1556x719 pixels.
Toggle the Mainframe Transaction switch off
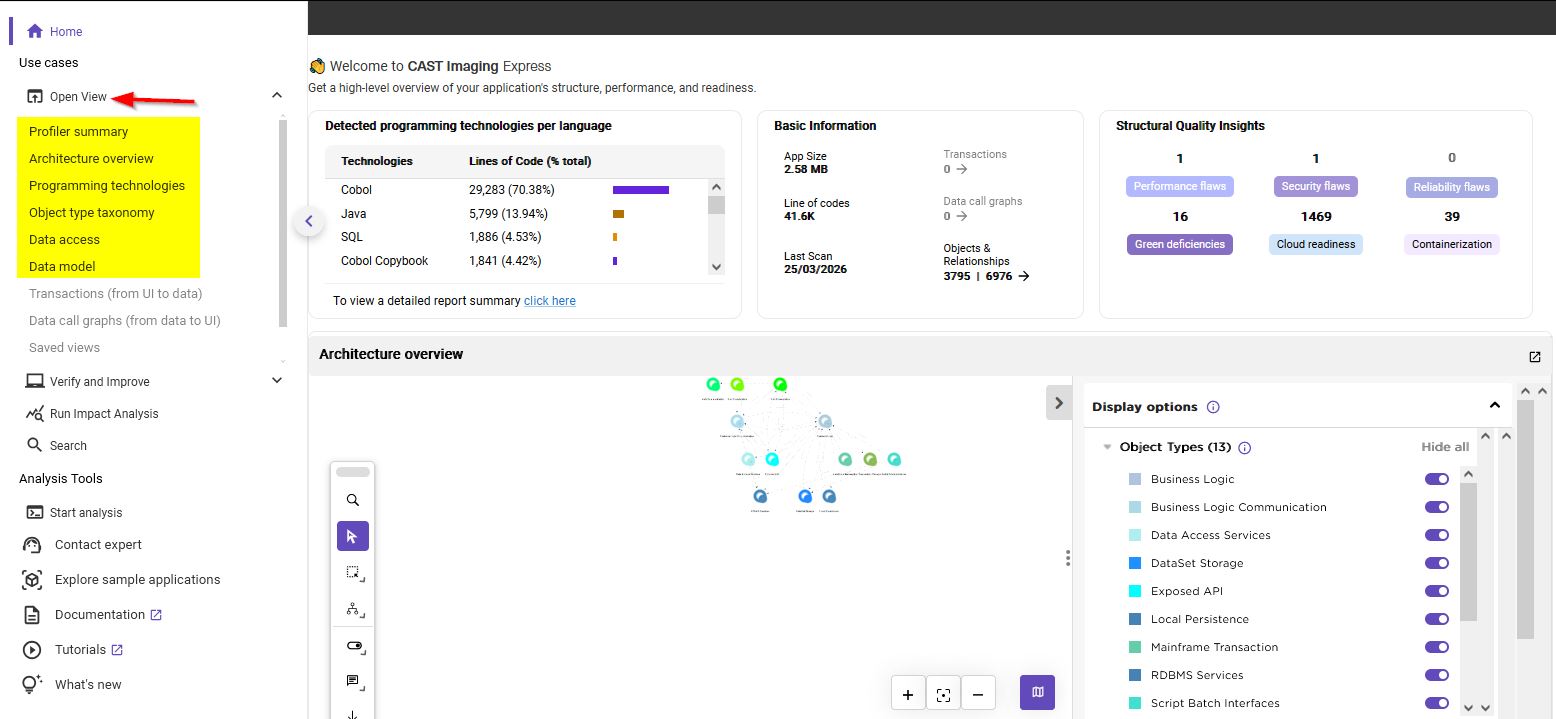[1436, 647]
